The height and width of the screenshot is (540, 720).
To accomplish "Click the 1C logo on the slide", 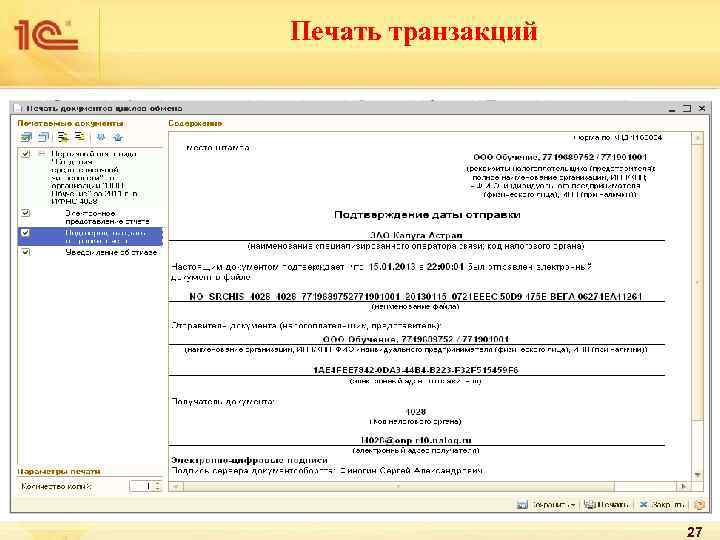I will click(x=46, y=34).
